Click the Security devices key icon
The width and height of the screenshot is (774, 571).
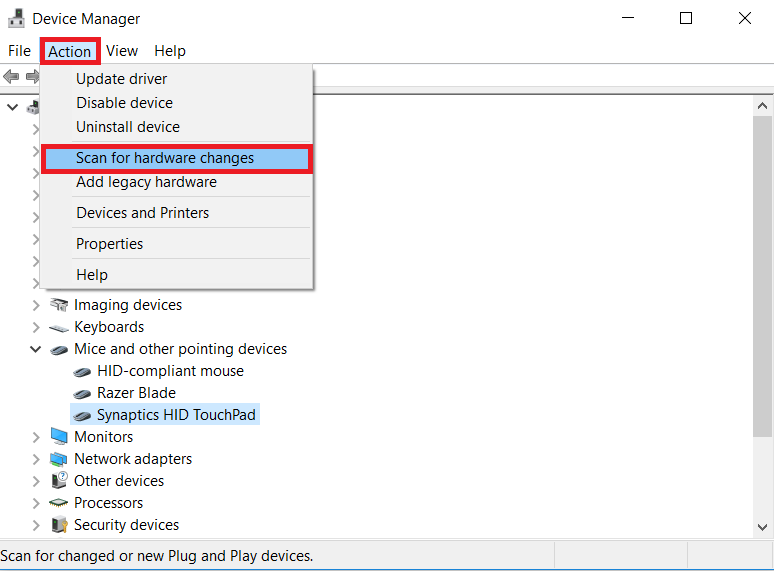click(59, 525)
